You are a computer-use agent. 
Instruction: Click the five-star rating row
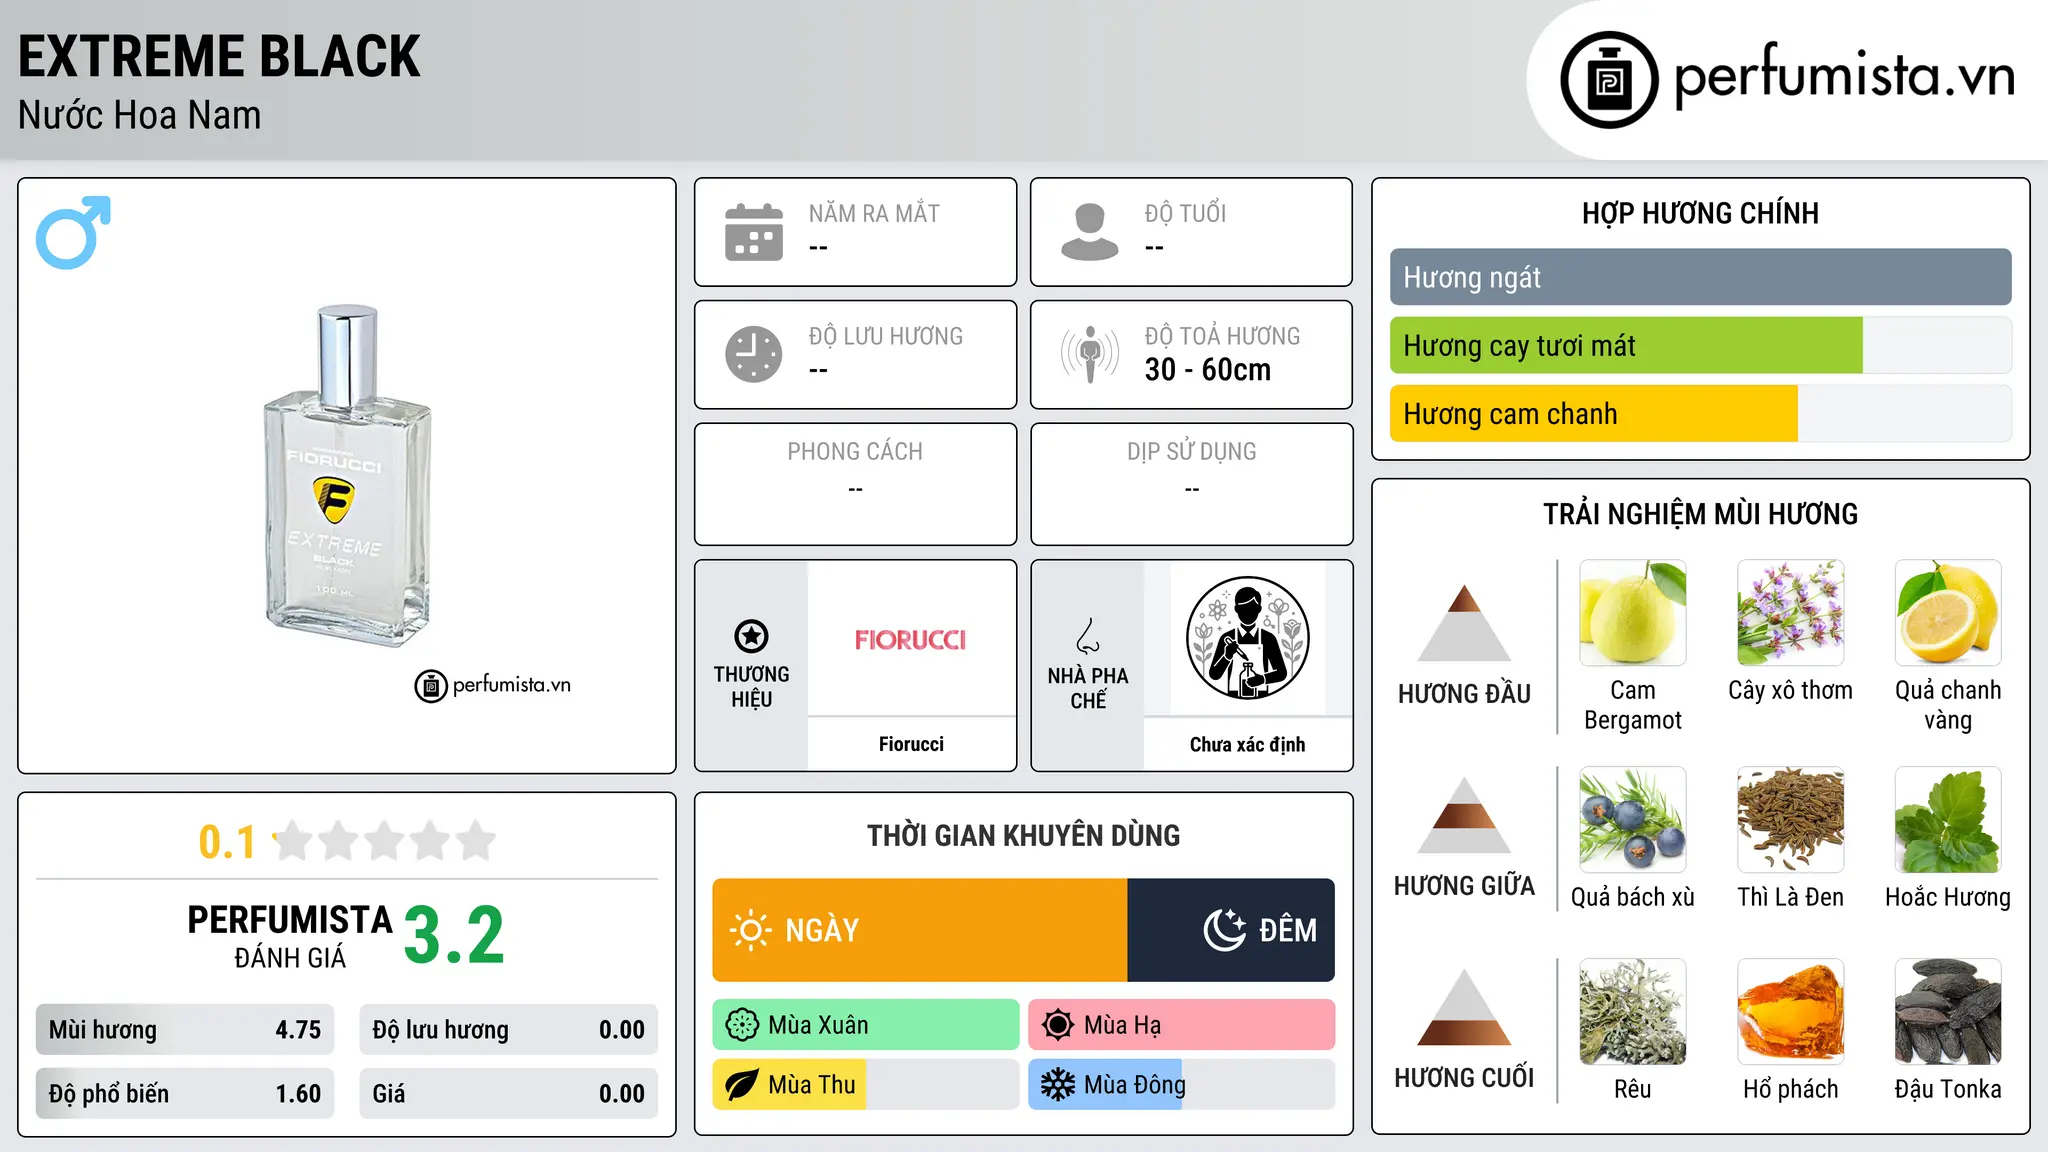(x=385, y=841)
